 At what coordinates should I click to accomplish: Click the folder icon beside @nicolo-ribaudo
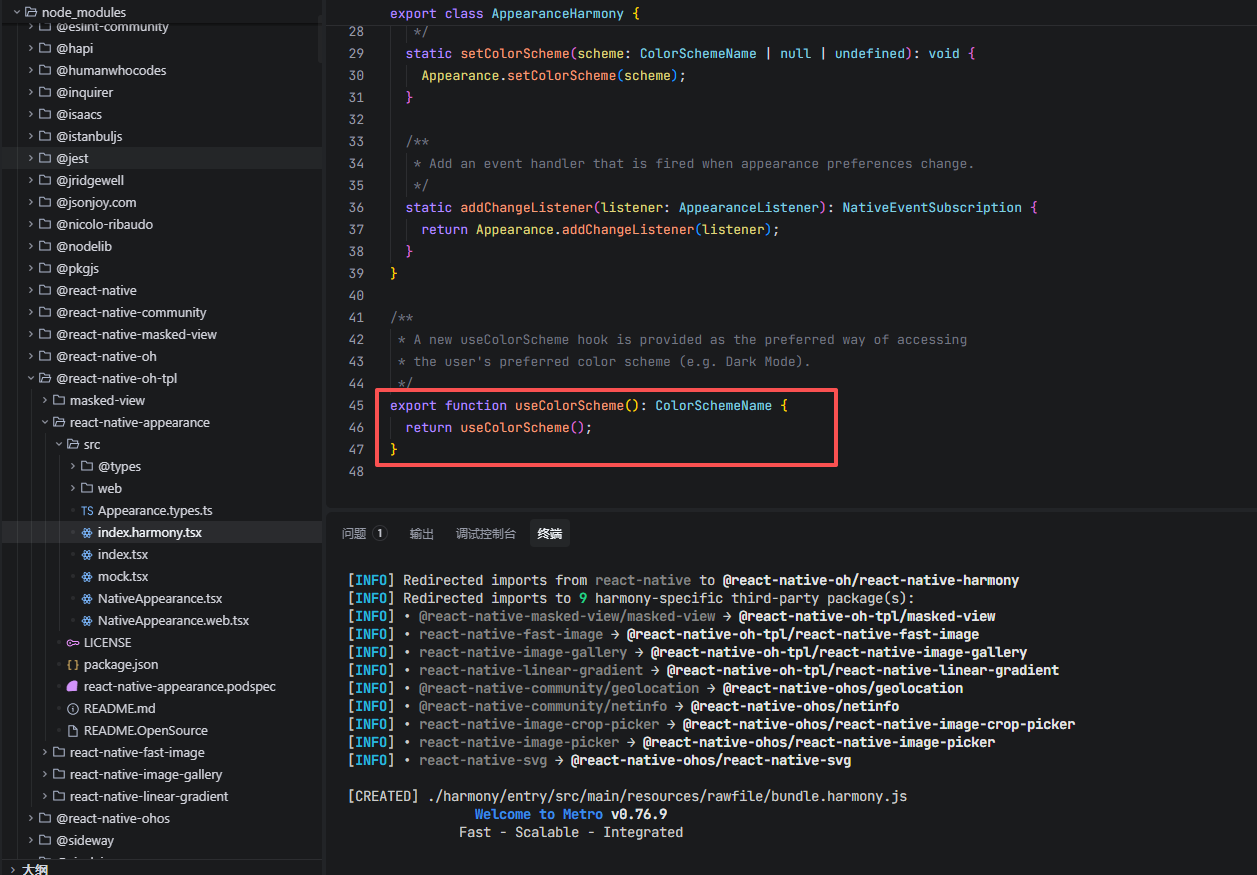pyautogui.click(x=45, y=224)
